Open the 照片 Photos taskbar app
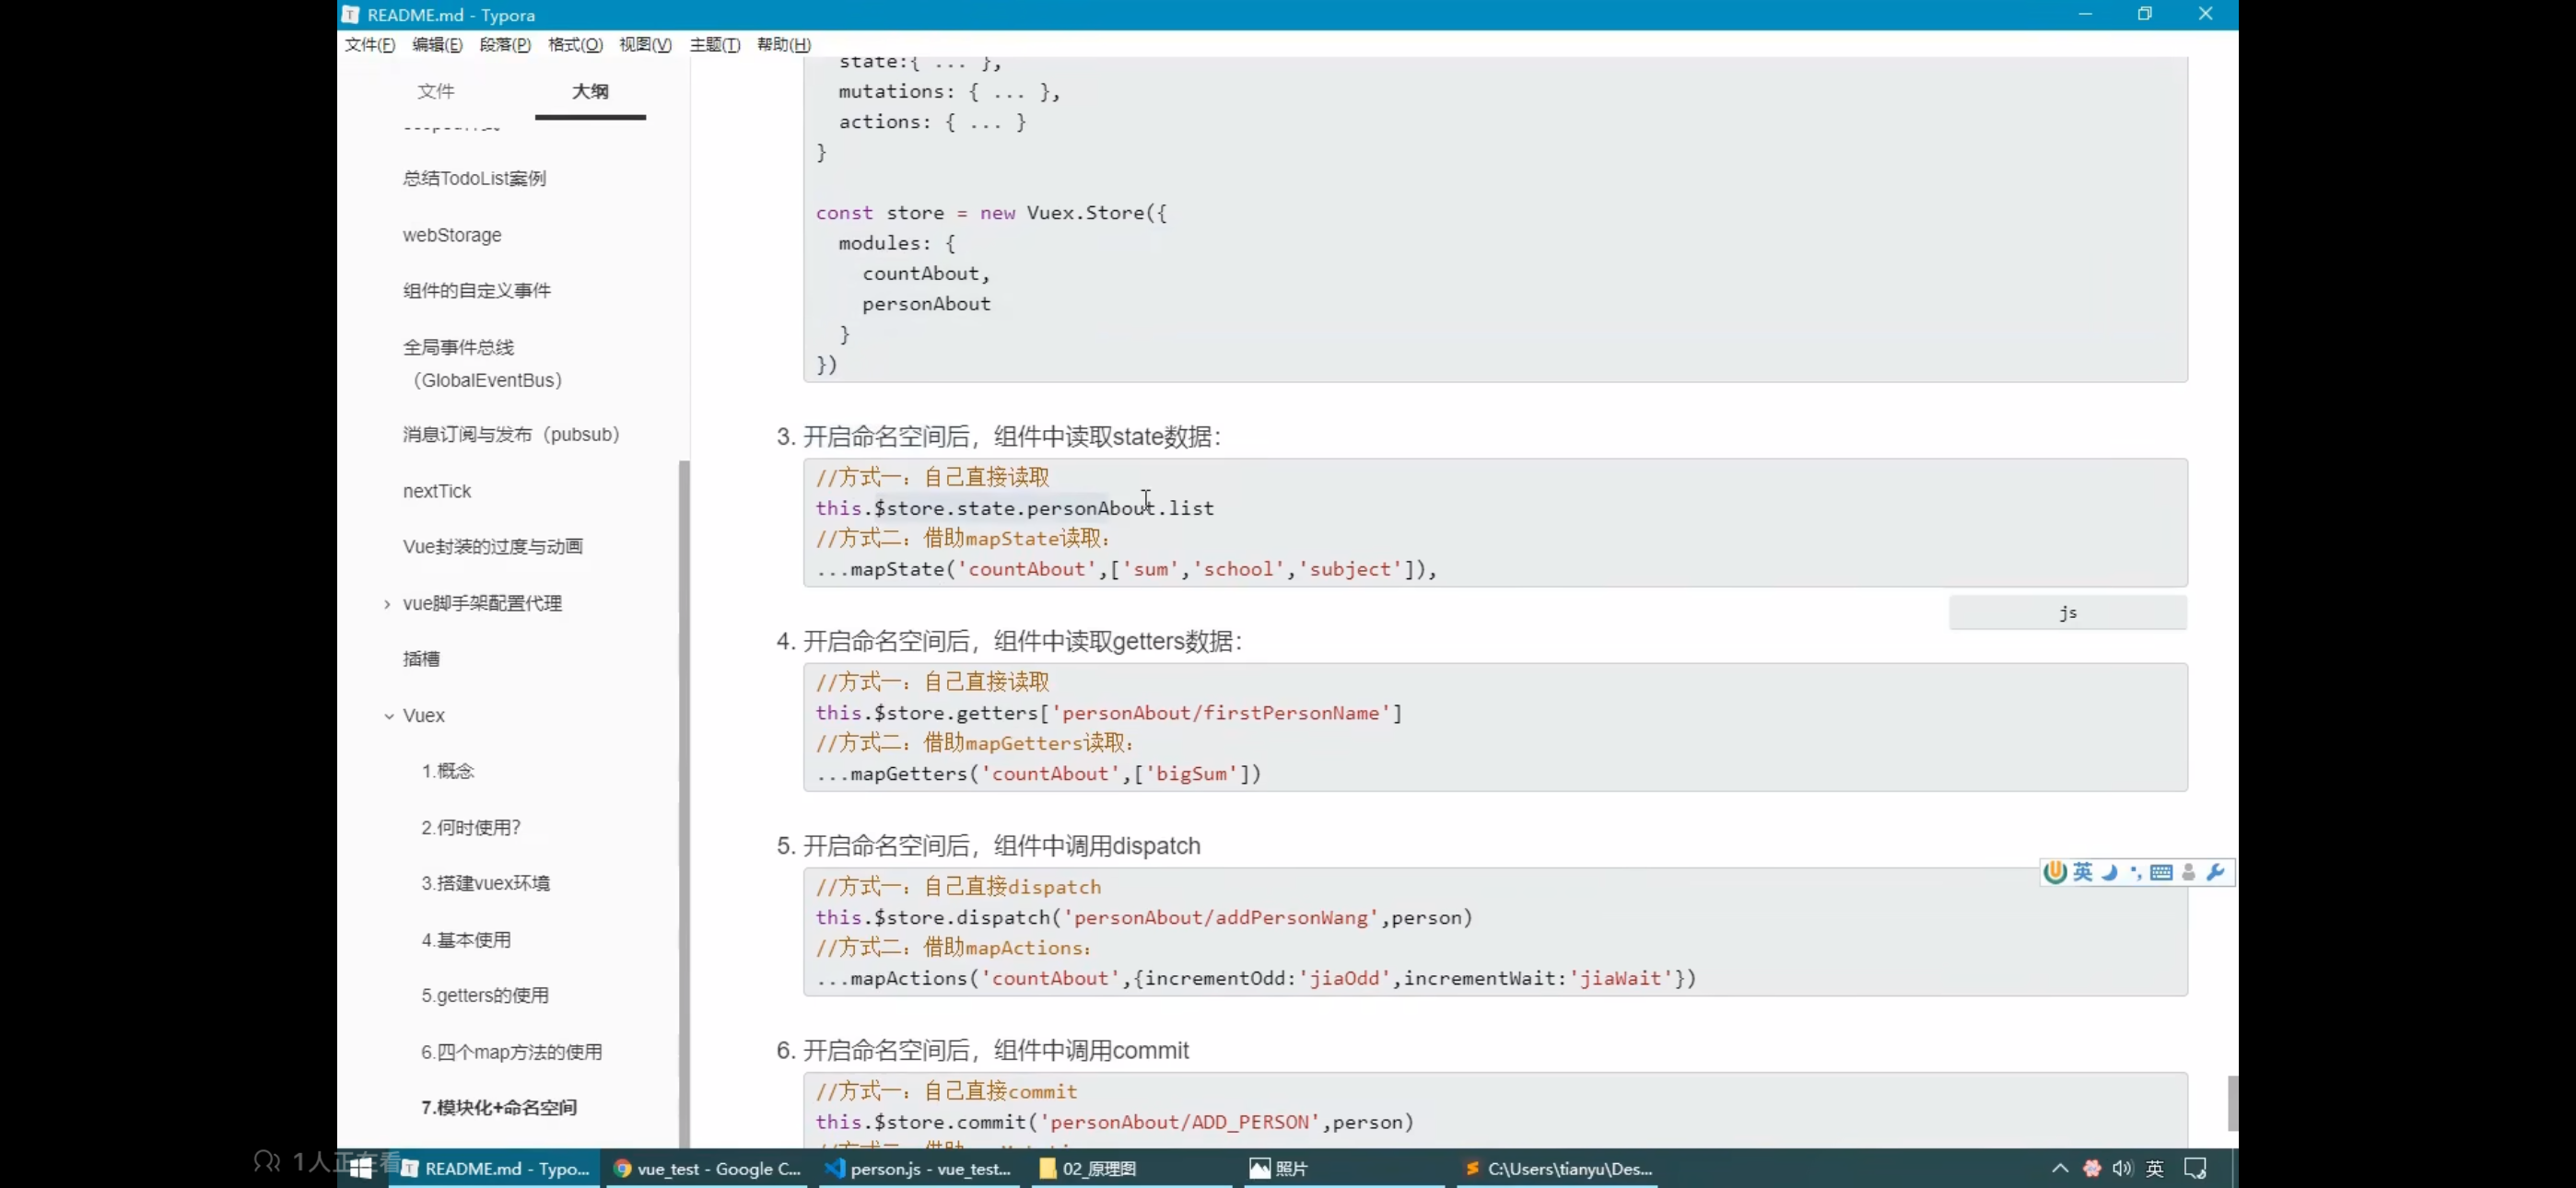2576x1188 pixels. click(1279, 1168)
